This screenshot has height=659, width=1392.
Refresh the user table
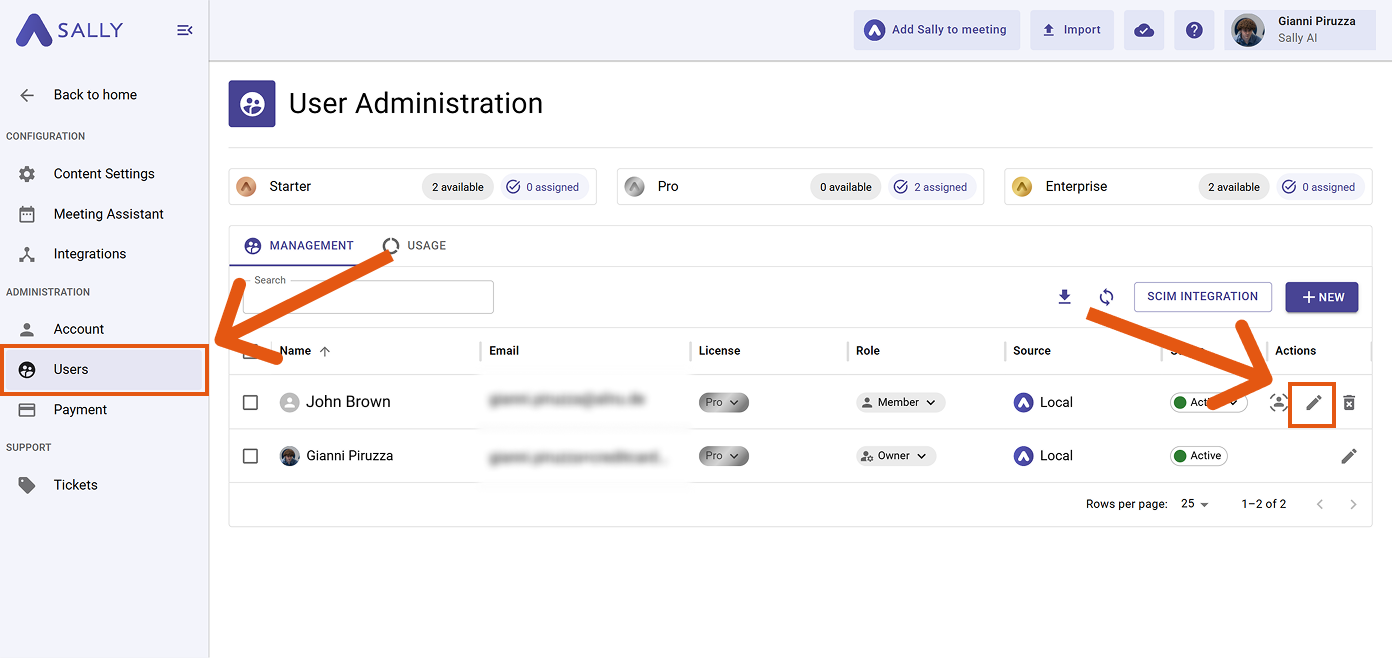point(1106,297)
